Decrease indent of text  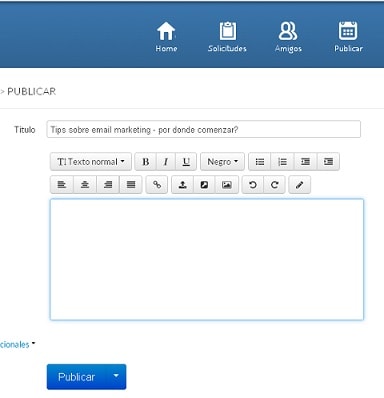pyautogui.click(x=305, y=162)
